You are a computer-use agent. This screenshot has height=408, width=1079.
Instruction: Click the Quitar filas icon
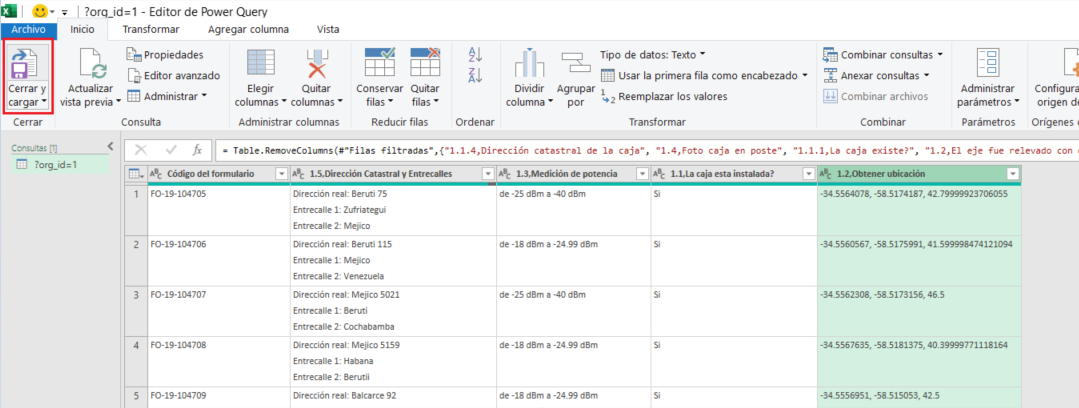(425, 63)
